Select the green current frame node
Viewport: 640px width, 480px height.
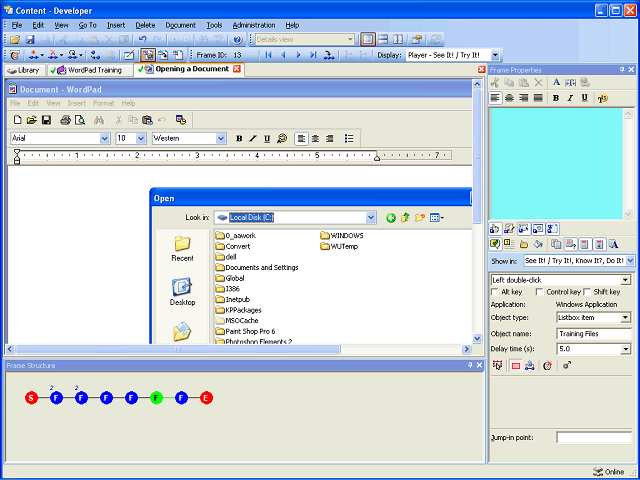click(x=156, y=398)
